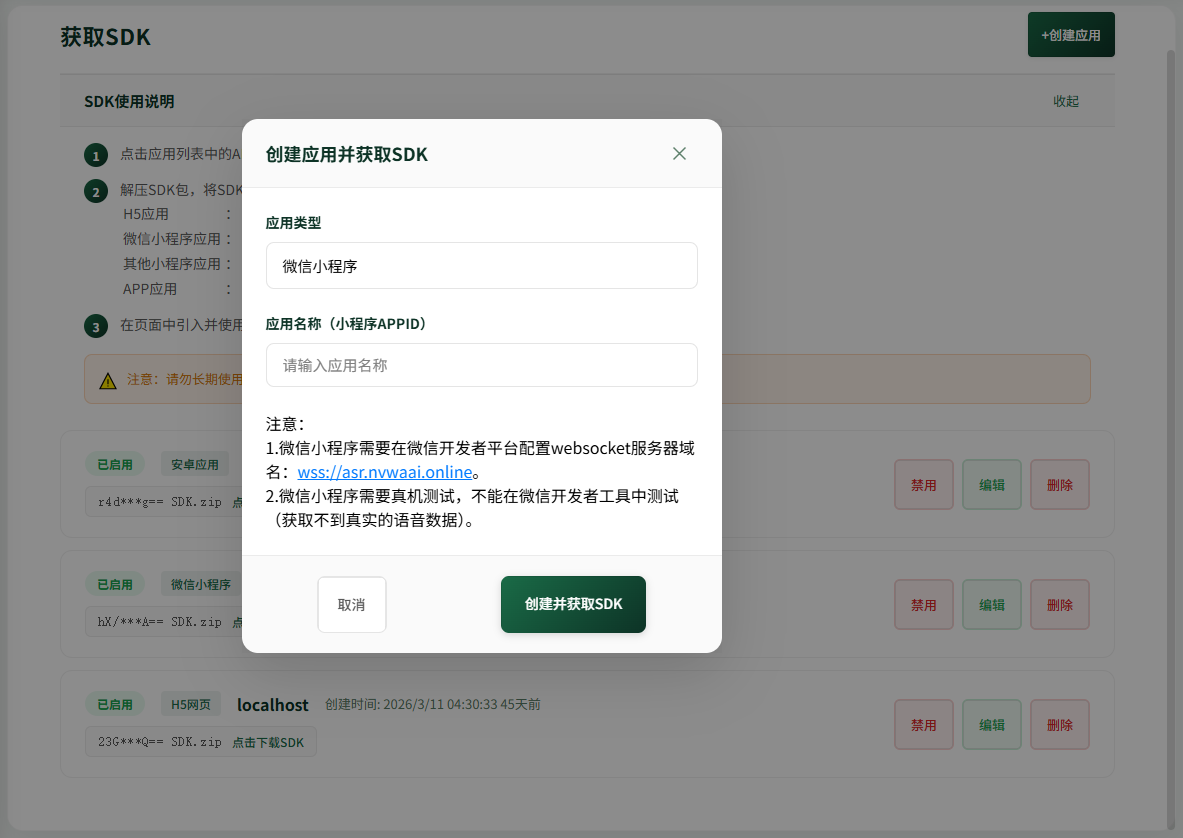Click the step 1 numbered circle icon

click(95, 155)
